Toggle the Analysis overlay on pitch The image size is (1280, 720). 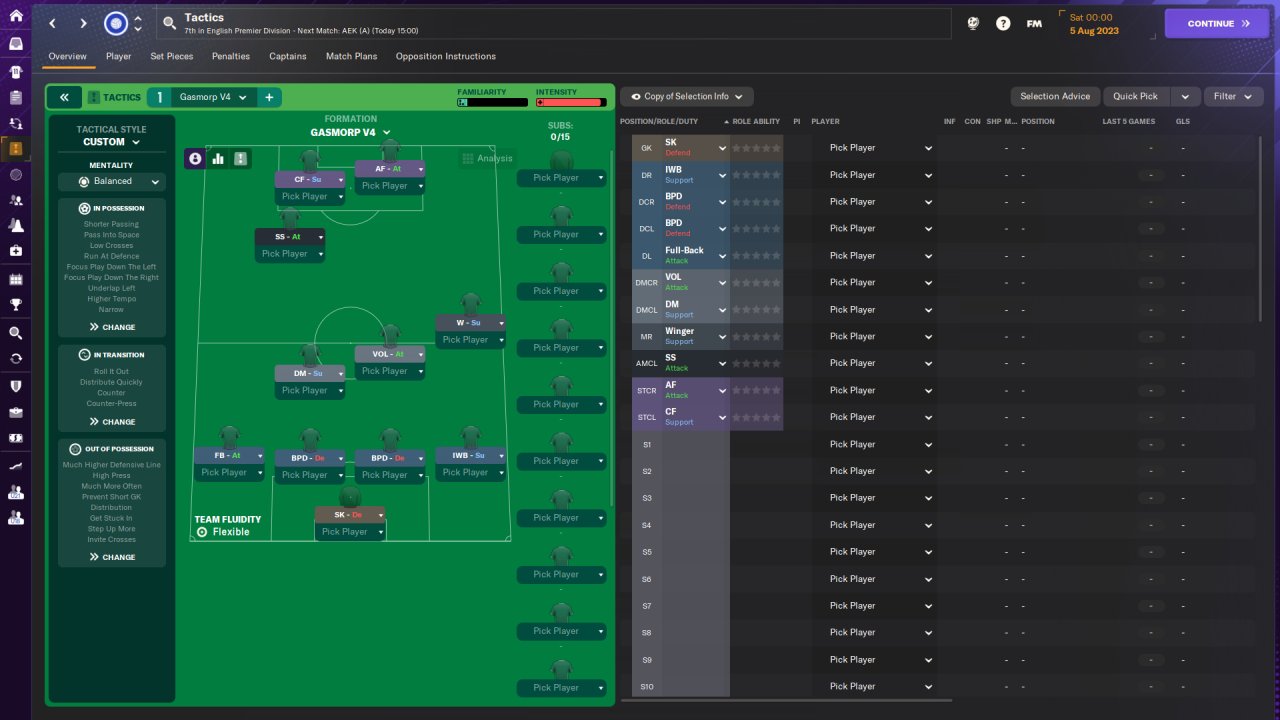pyautogui.click(x=487, y=158)
